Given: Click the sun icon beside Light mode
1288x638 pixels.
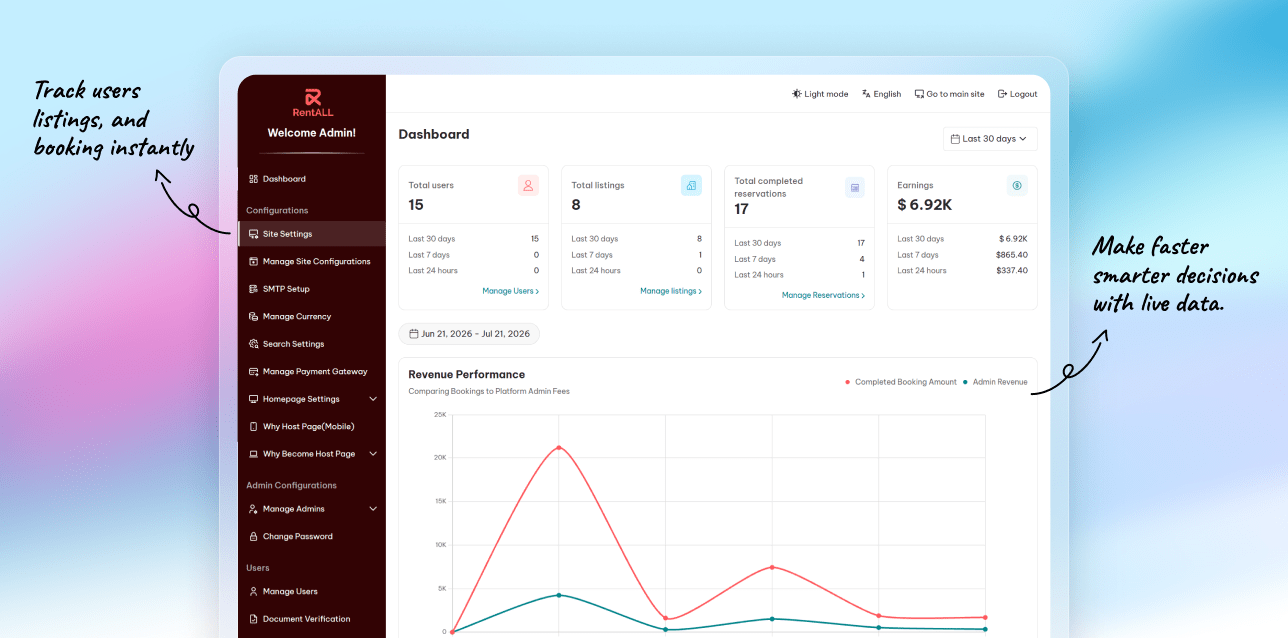Looking at the screenshot, I should (797, 94).
